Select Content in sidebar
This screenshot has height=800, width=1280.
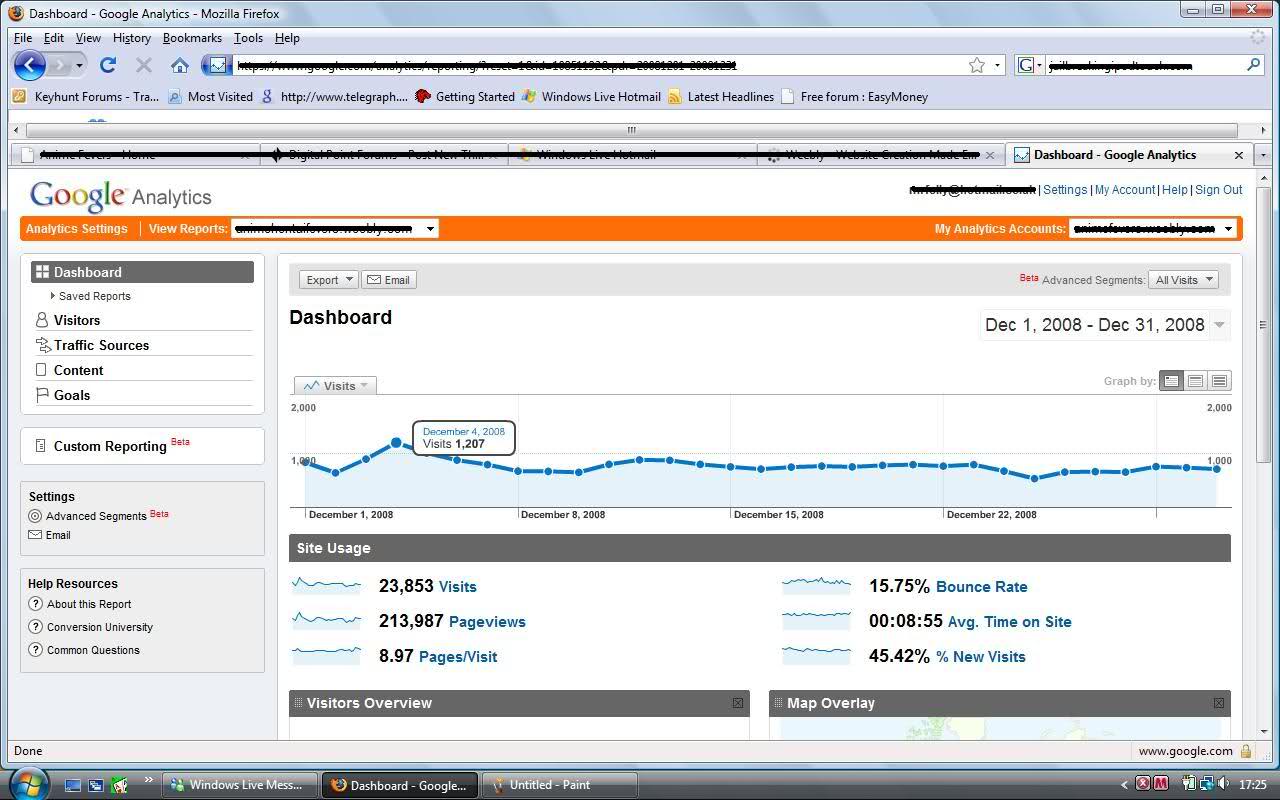(78, 371)
